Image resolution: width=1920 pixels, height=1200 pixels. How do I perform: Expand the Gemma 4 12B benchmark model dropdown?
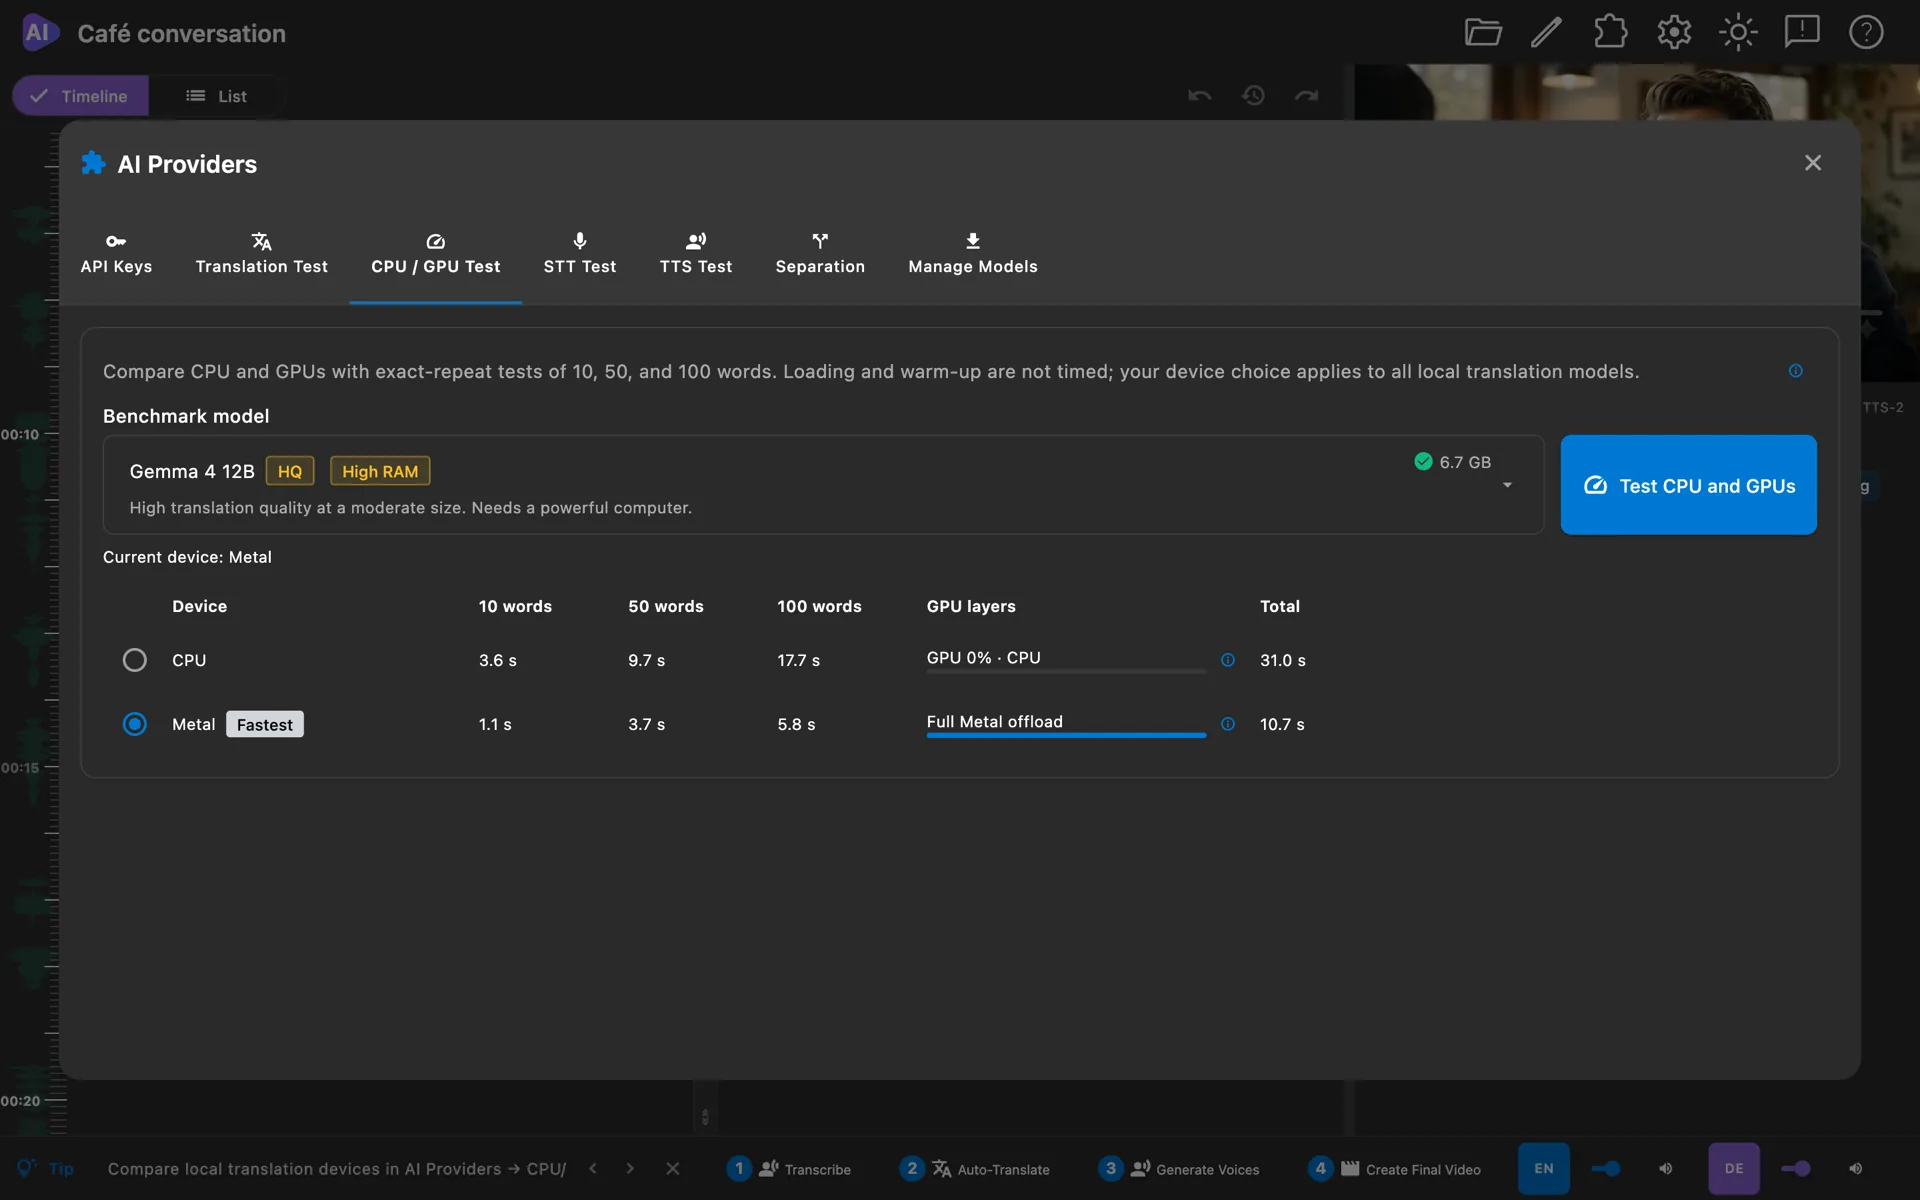[x=823, y=485]
